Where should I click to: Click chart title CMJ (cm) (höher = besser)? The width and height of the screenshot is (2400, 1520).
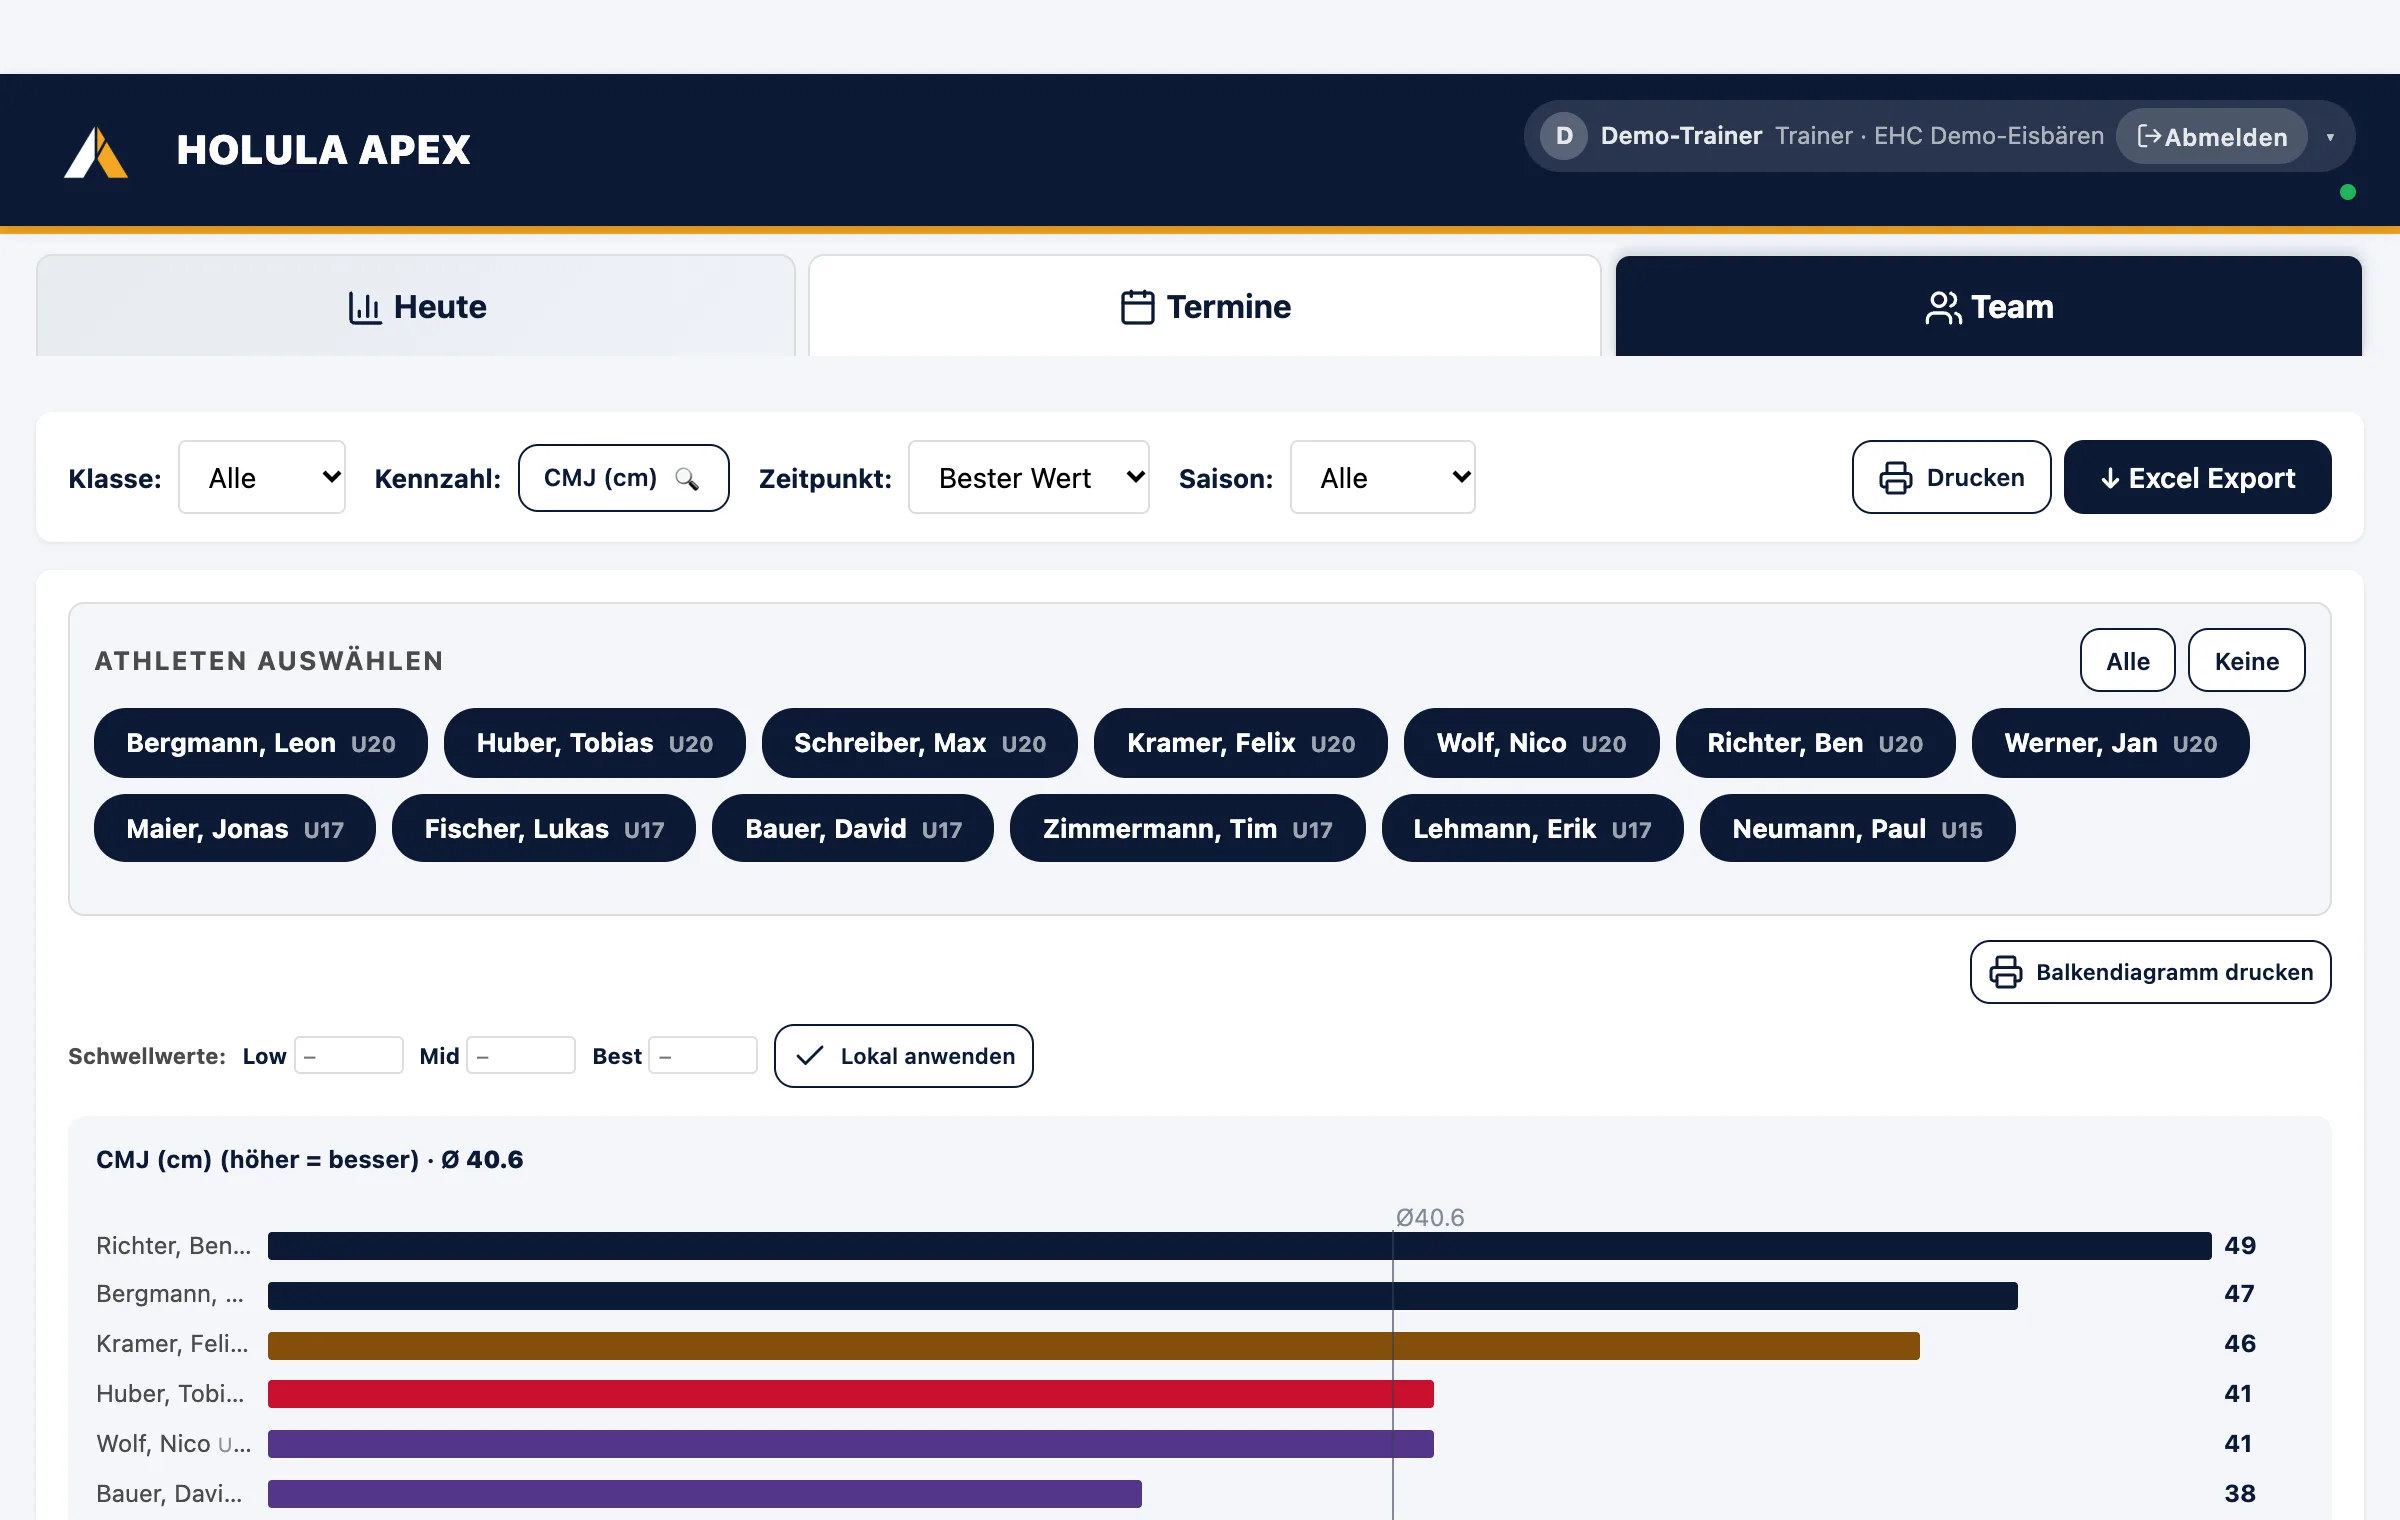click(257, 1159)
